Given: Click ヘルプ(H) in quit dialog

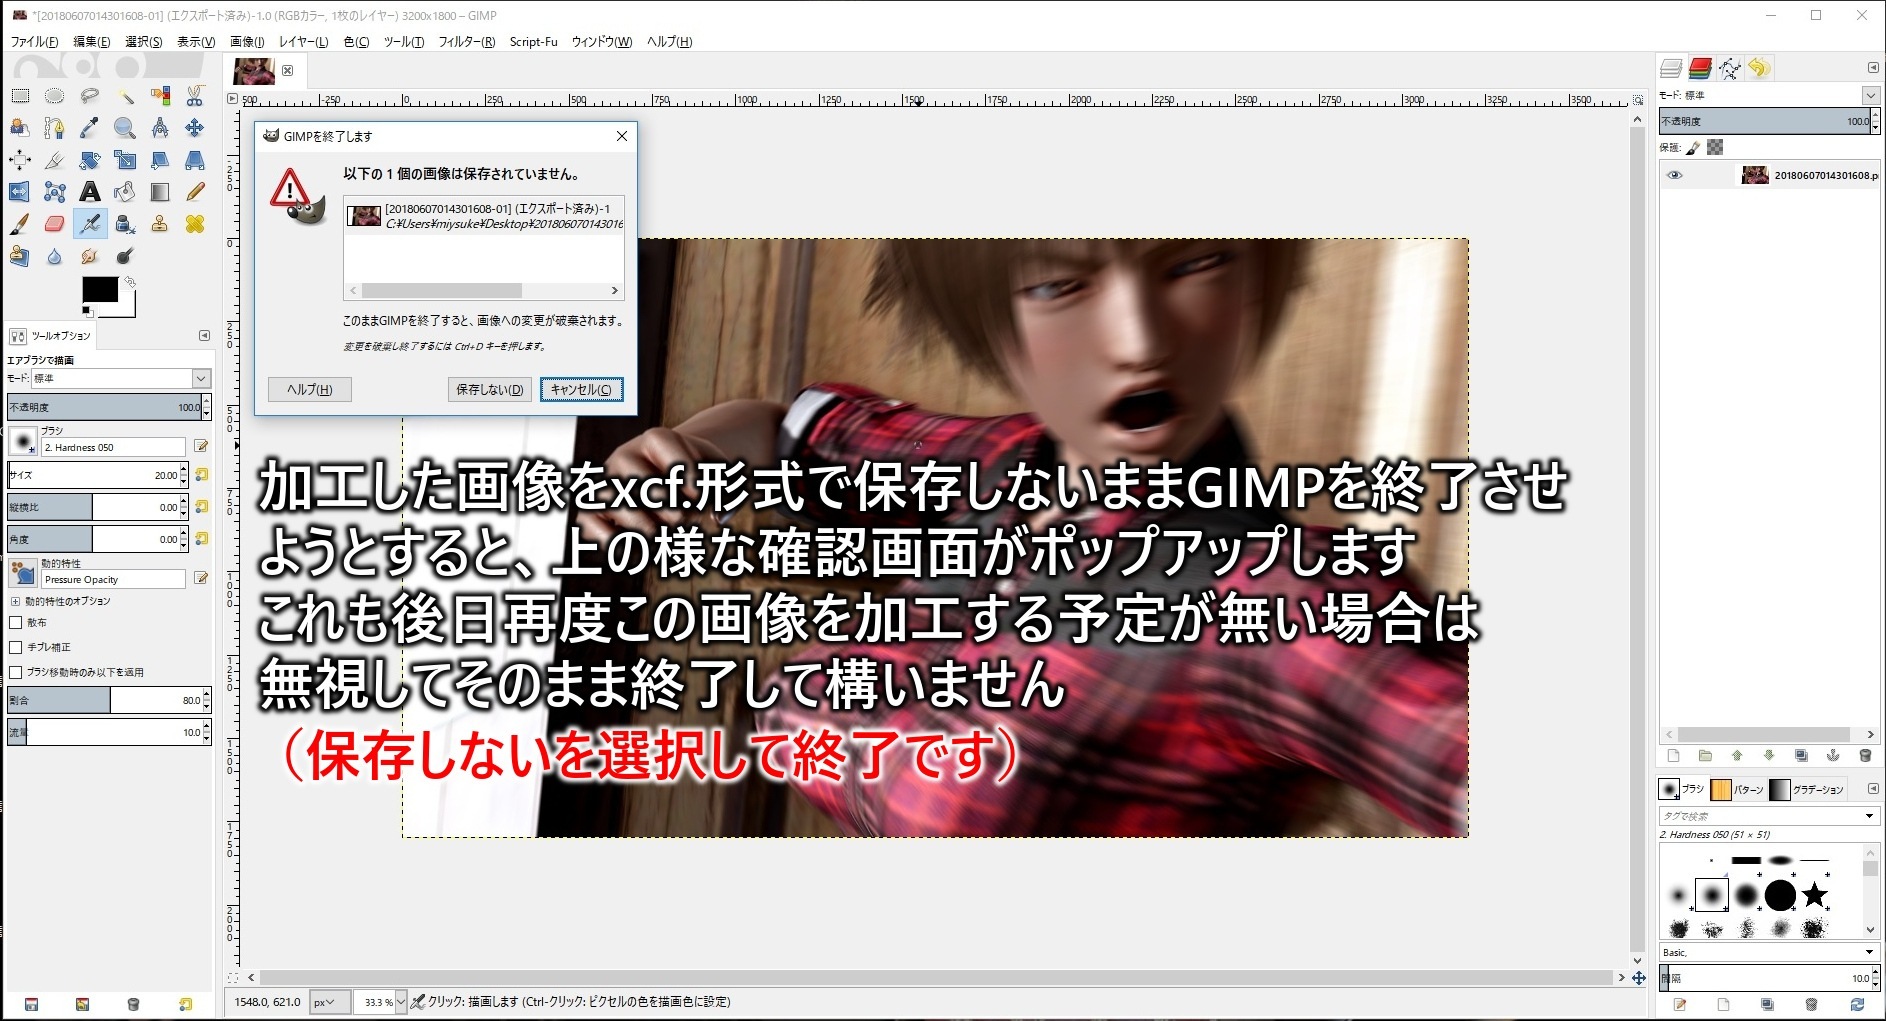Looking at the screenshot, I should click(x=310, y=389).
